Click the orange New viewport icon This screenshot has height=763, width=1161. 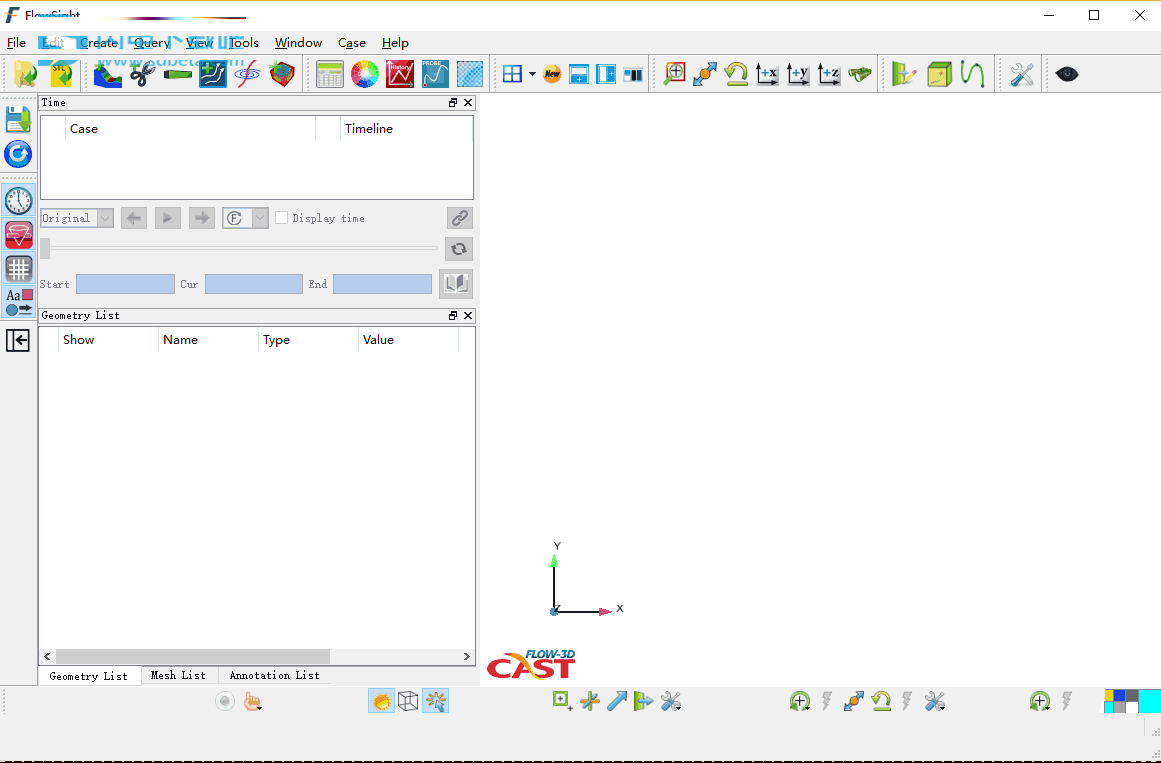[552, 74]
